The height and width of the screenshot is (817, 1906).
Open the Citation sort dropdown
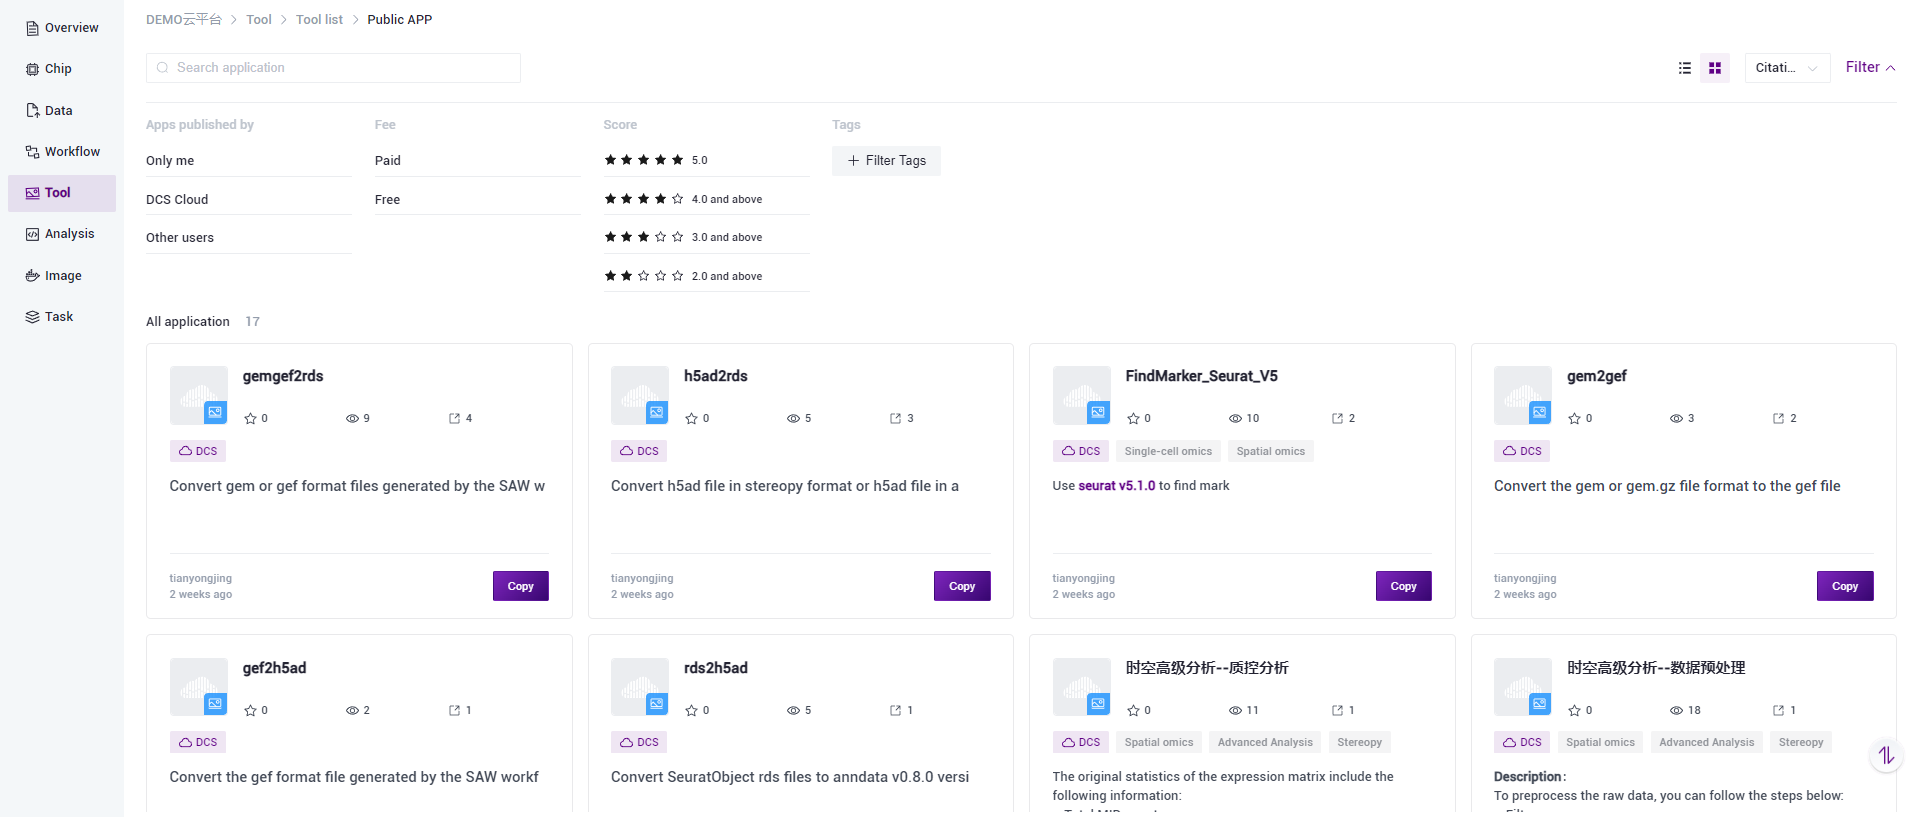click(1787, 68)
